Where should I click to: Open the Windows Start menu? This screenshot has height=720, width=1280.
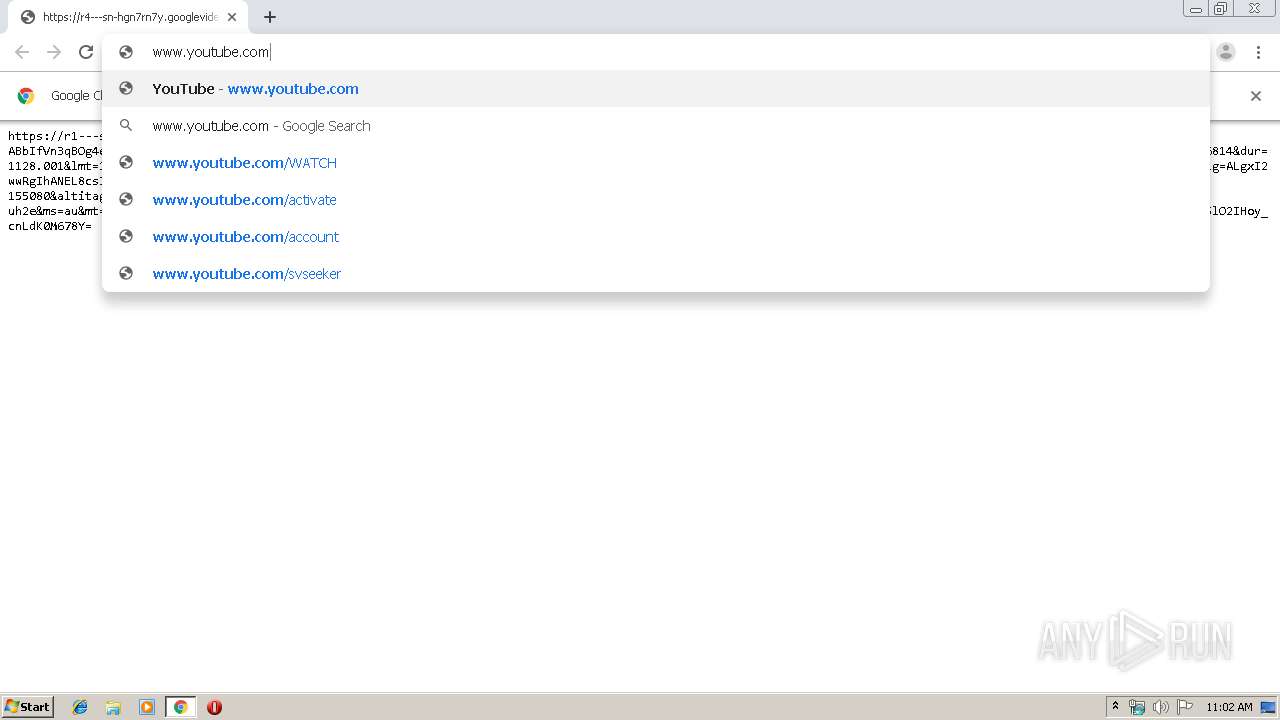(27, 707)
